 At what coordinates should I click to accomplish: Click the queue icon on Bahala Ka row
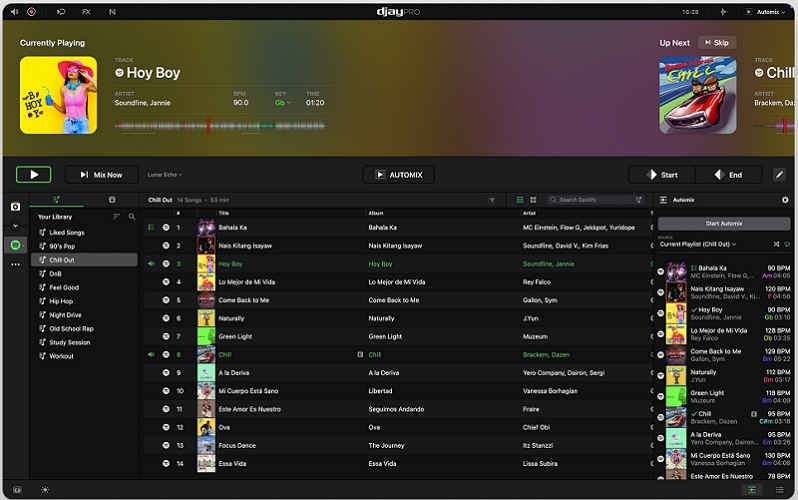pyautogui.click(x=151, y=228)
